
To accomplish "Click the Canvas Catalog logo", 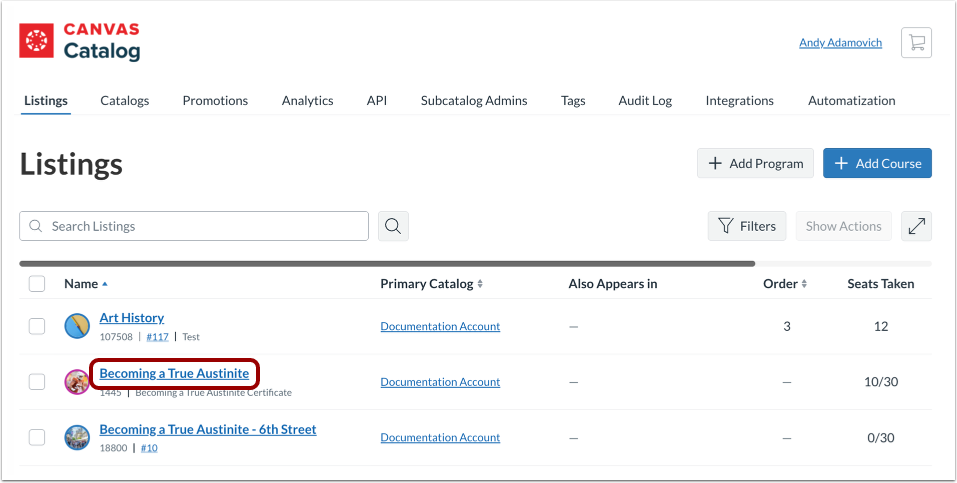I will click(79, 42).
